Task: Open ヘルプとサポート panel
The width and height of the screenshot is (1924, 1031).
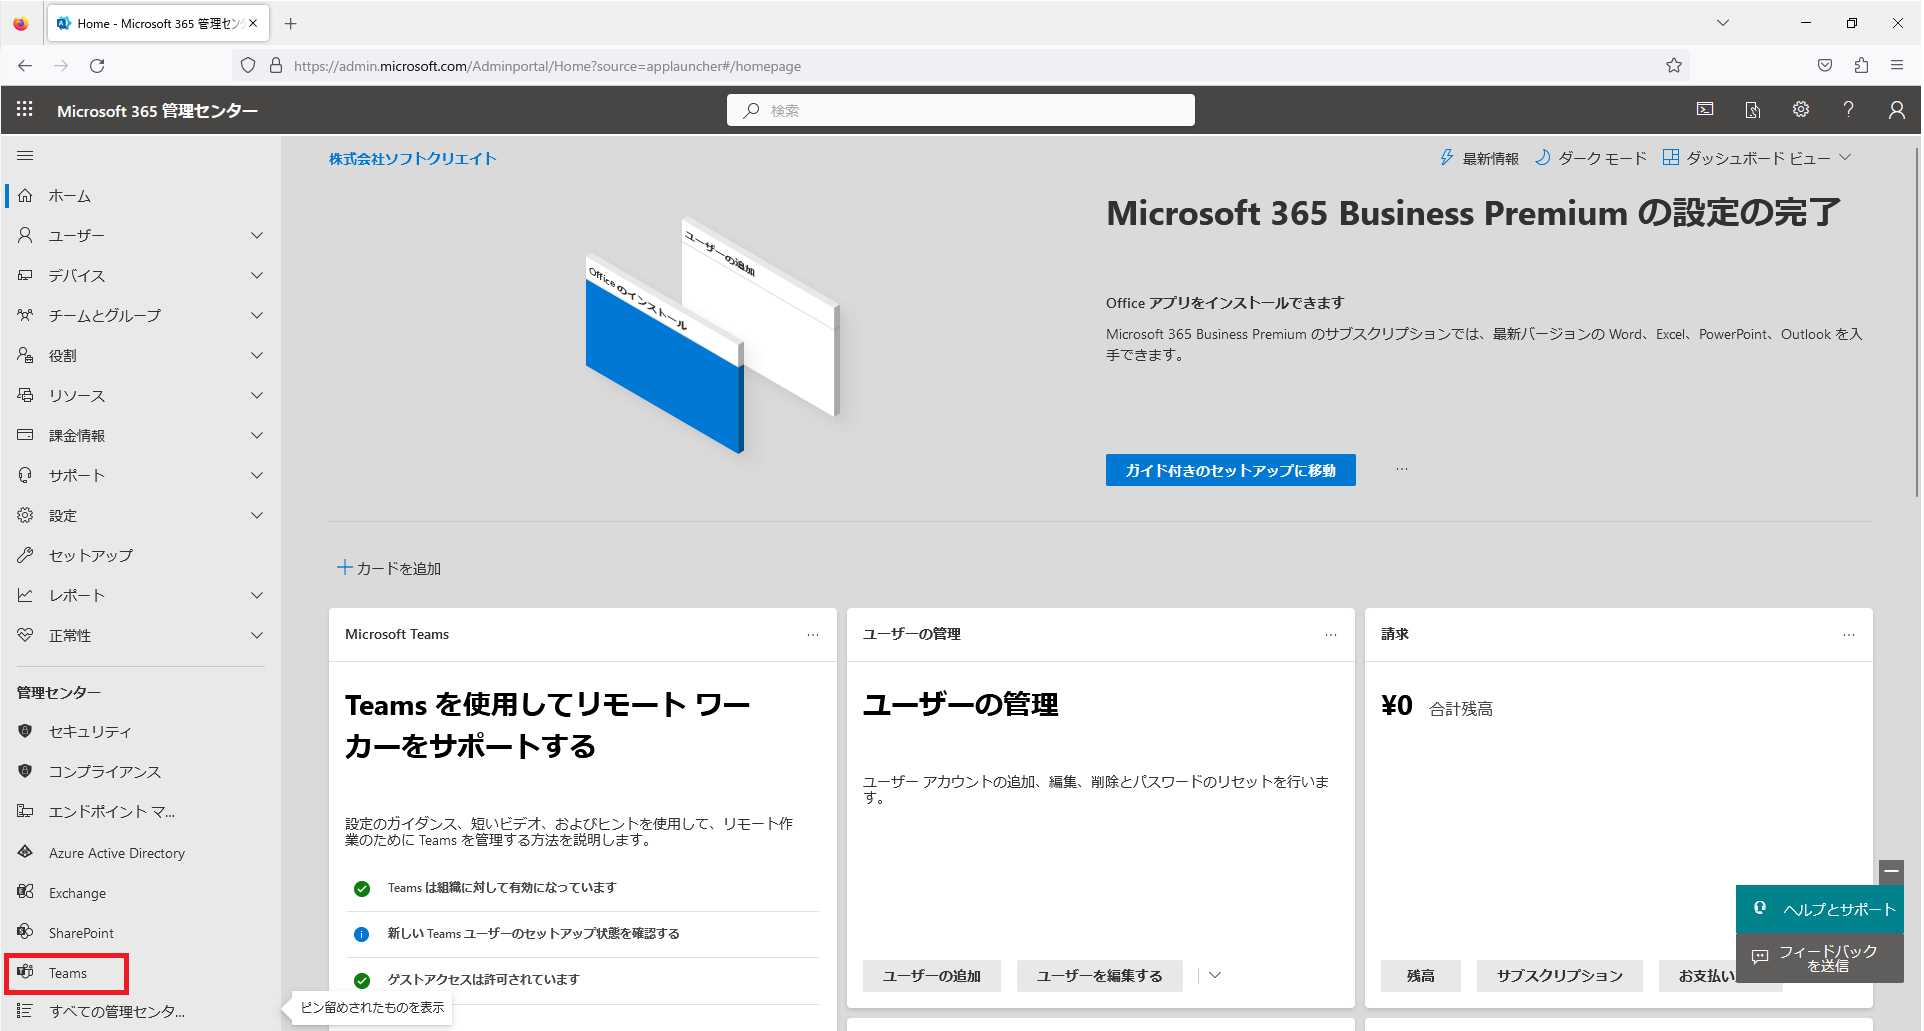Action: [x=1820, y=909]
